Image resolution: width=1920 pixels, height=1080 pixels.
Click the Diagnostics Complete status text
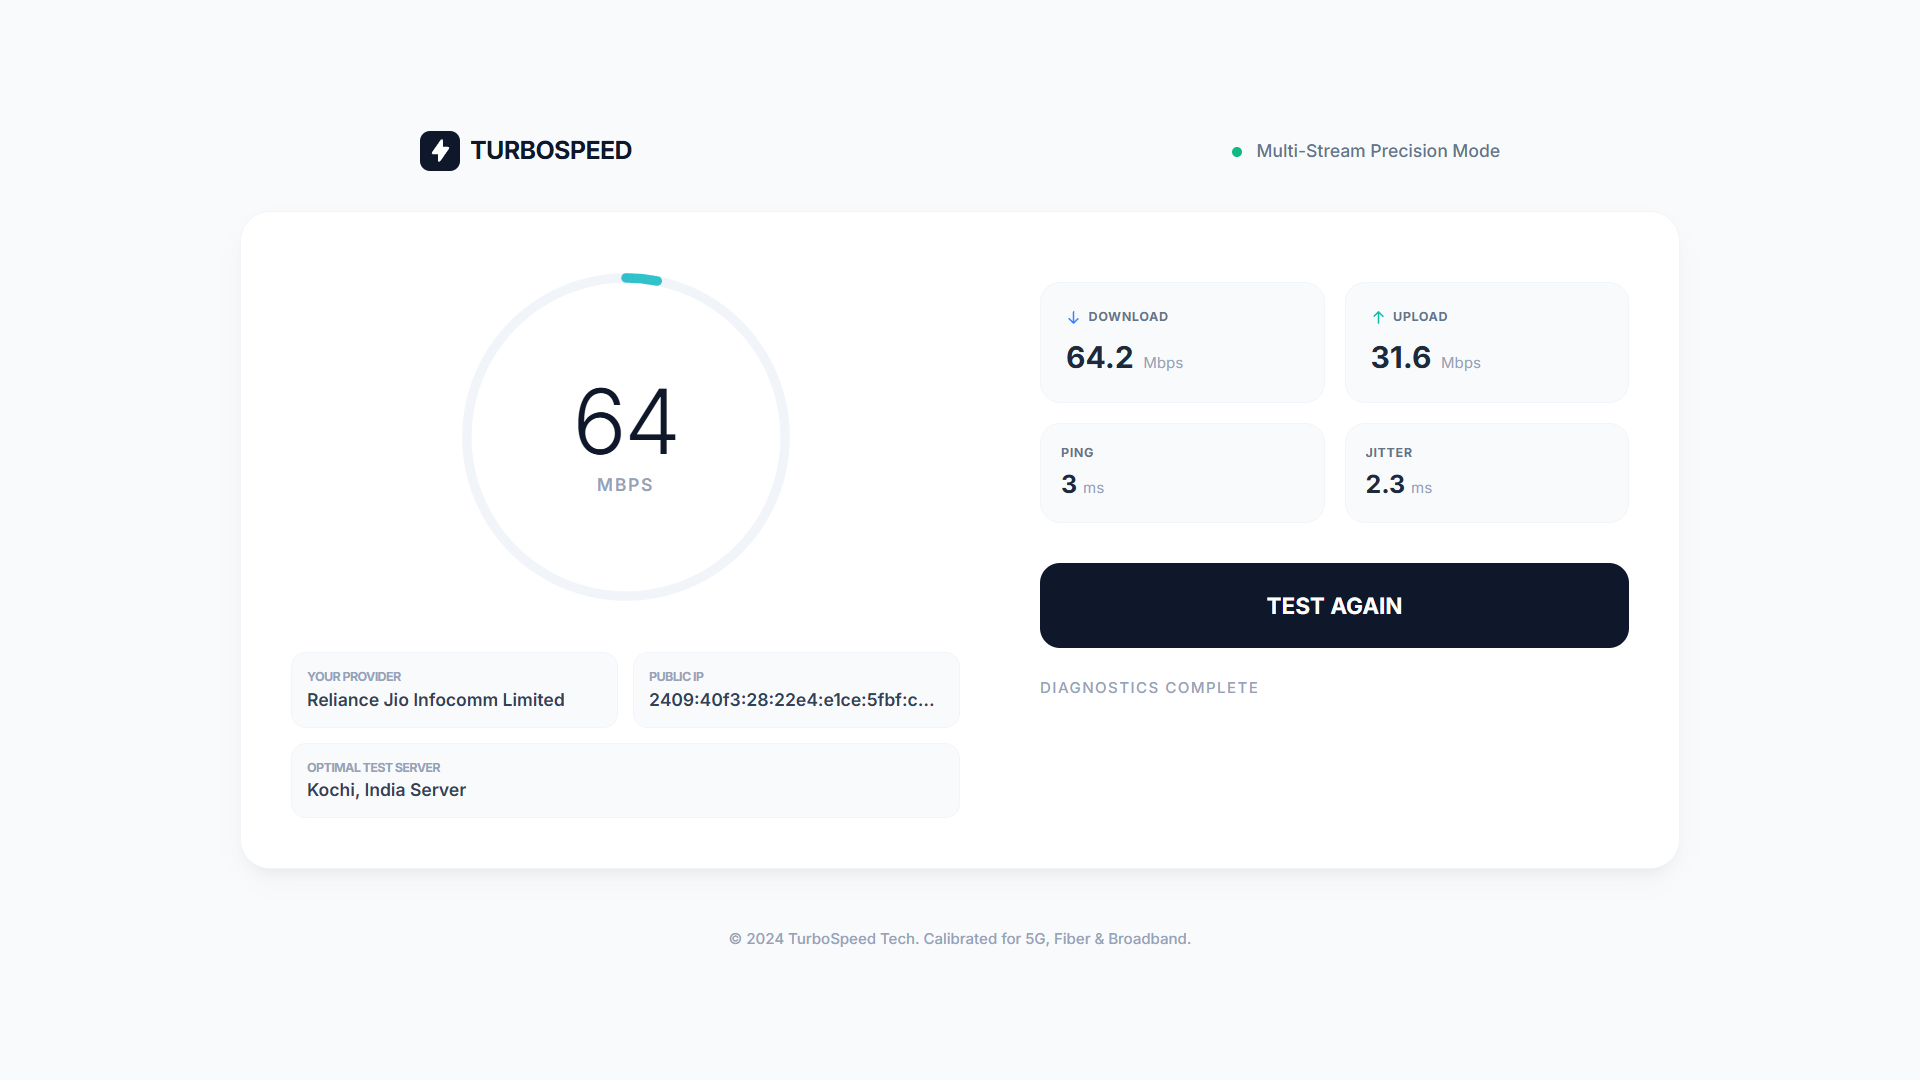[1149, 688]
